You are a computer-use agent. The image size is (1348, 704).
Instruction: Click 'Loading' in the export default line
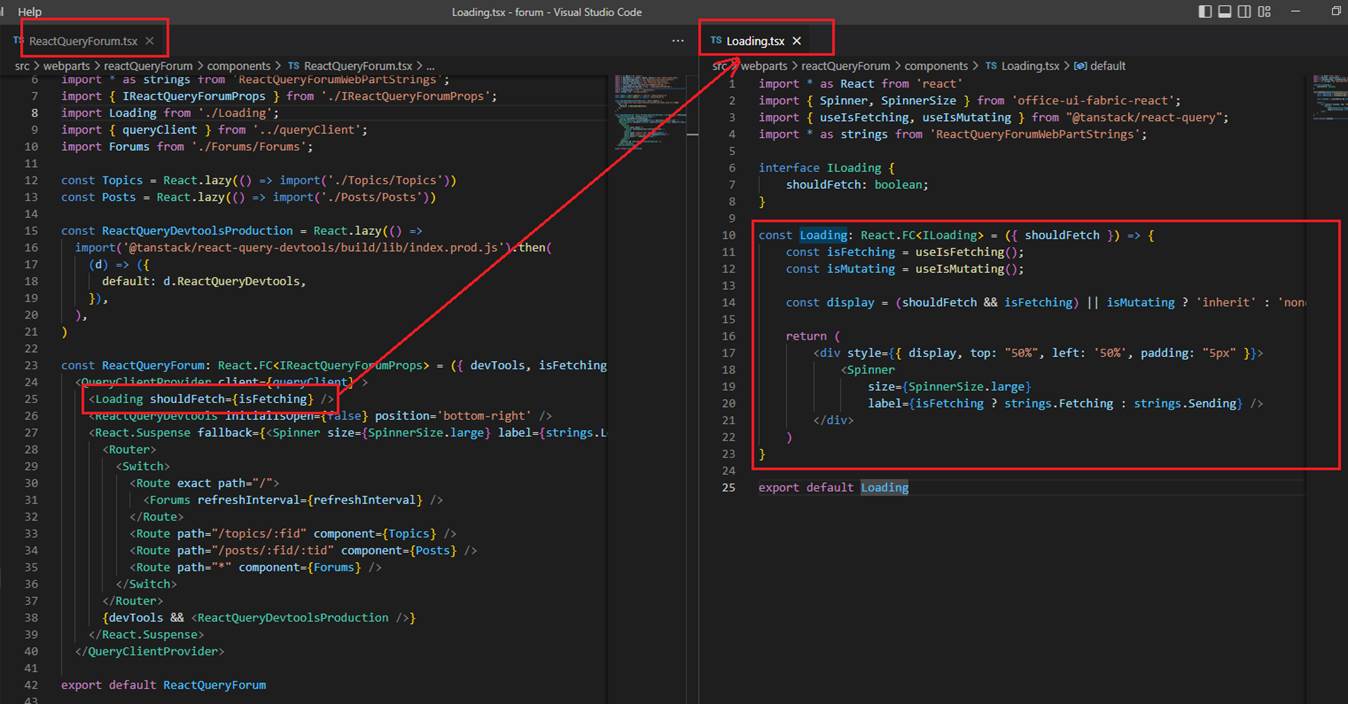[884, 487]
